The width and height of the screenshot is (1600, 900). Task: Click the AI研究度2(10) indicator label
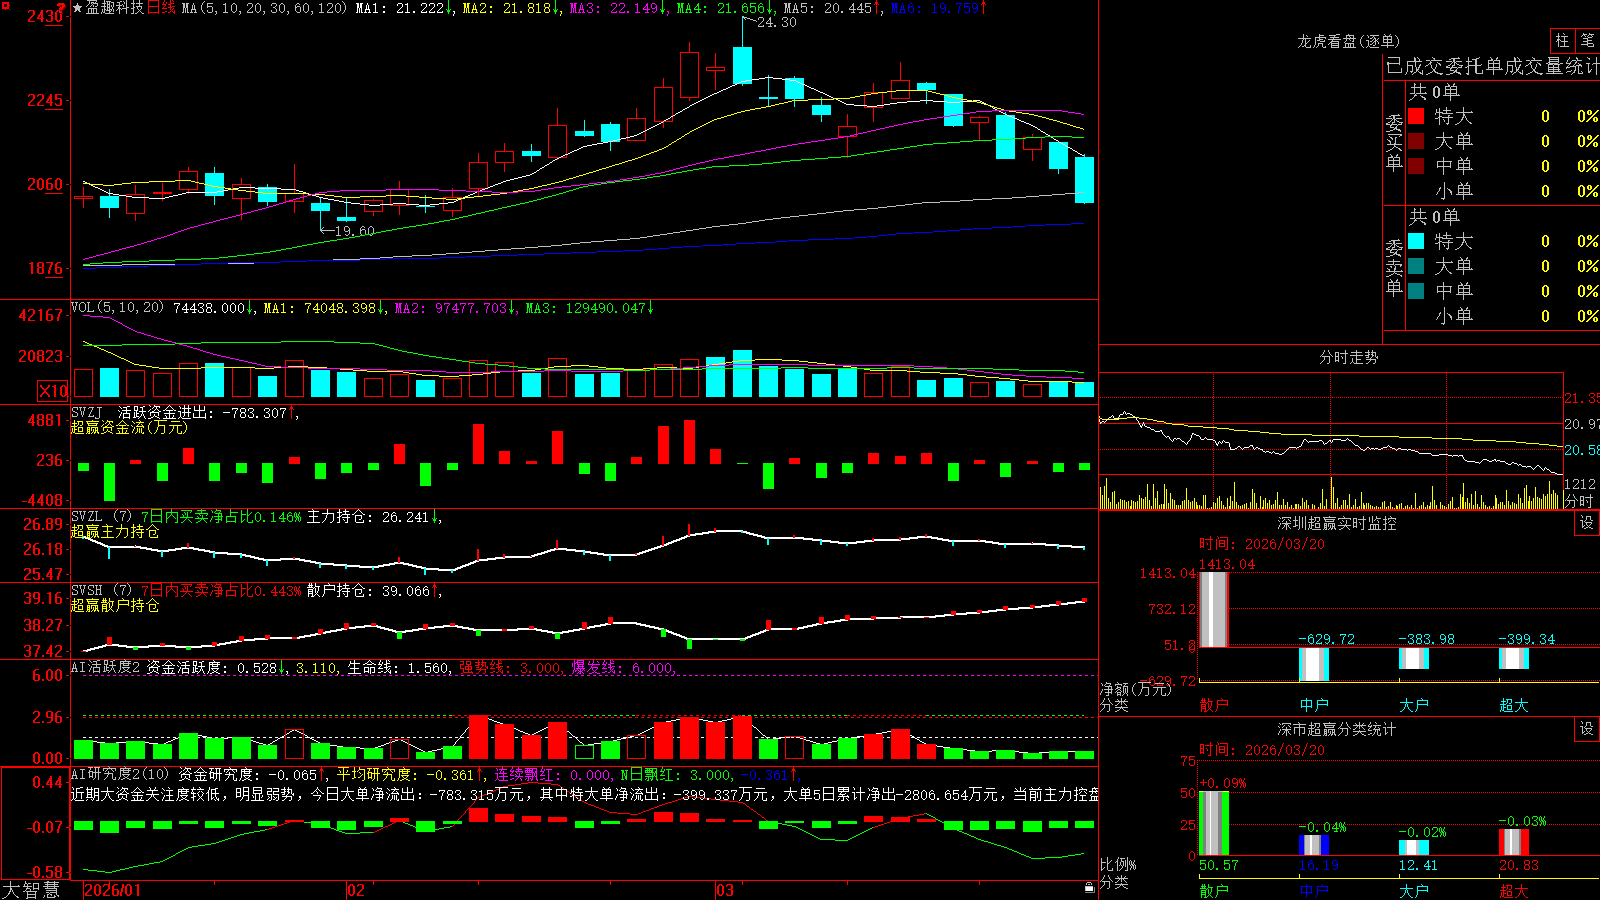[x=120, y=774]
